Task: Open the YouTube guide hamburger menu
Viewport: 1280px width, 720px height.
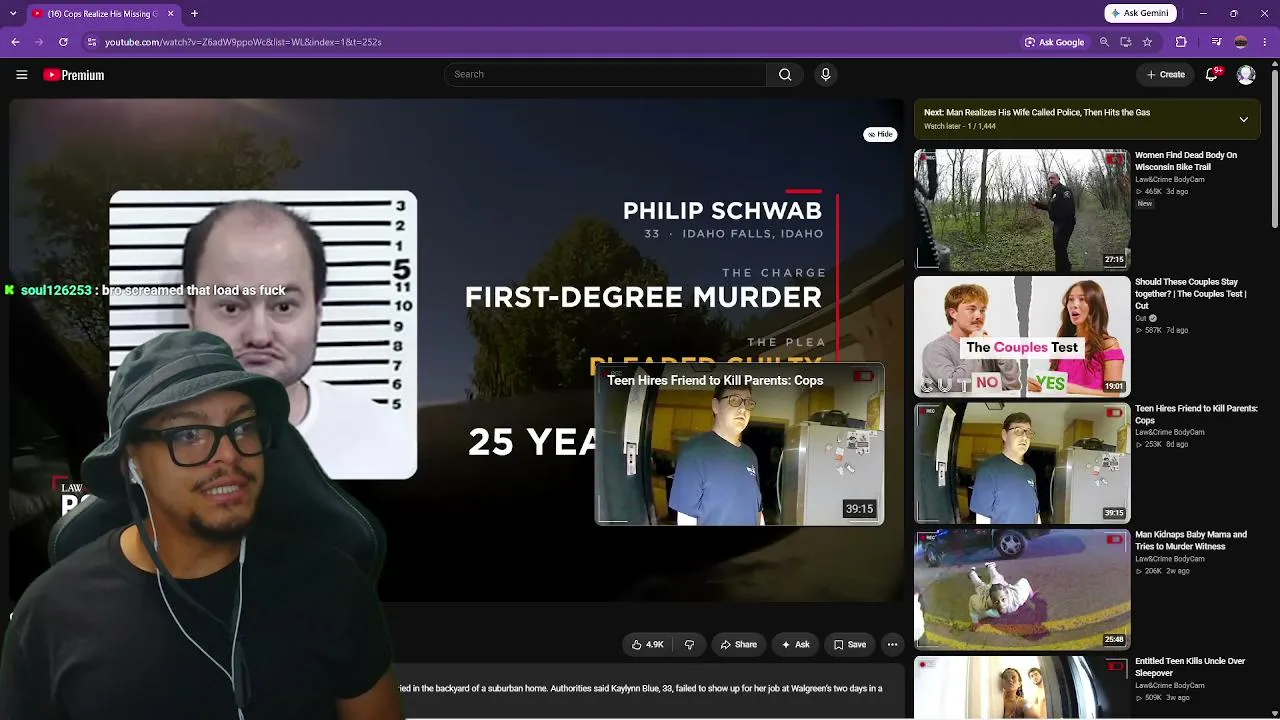Action: 21,75
